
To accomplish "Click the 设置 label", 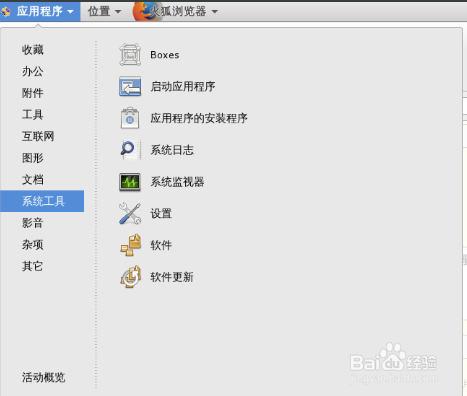I will (161, 213).
